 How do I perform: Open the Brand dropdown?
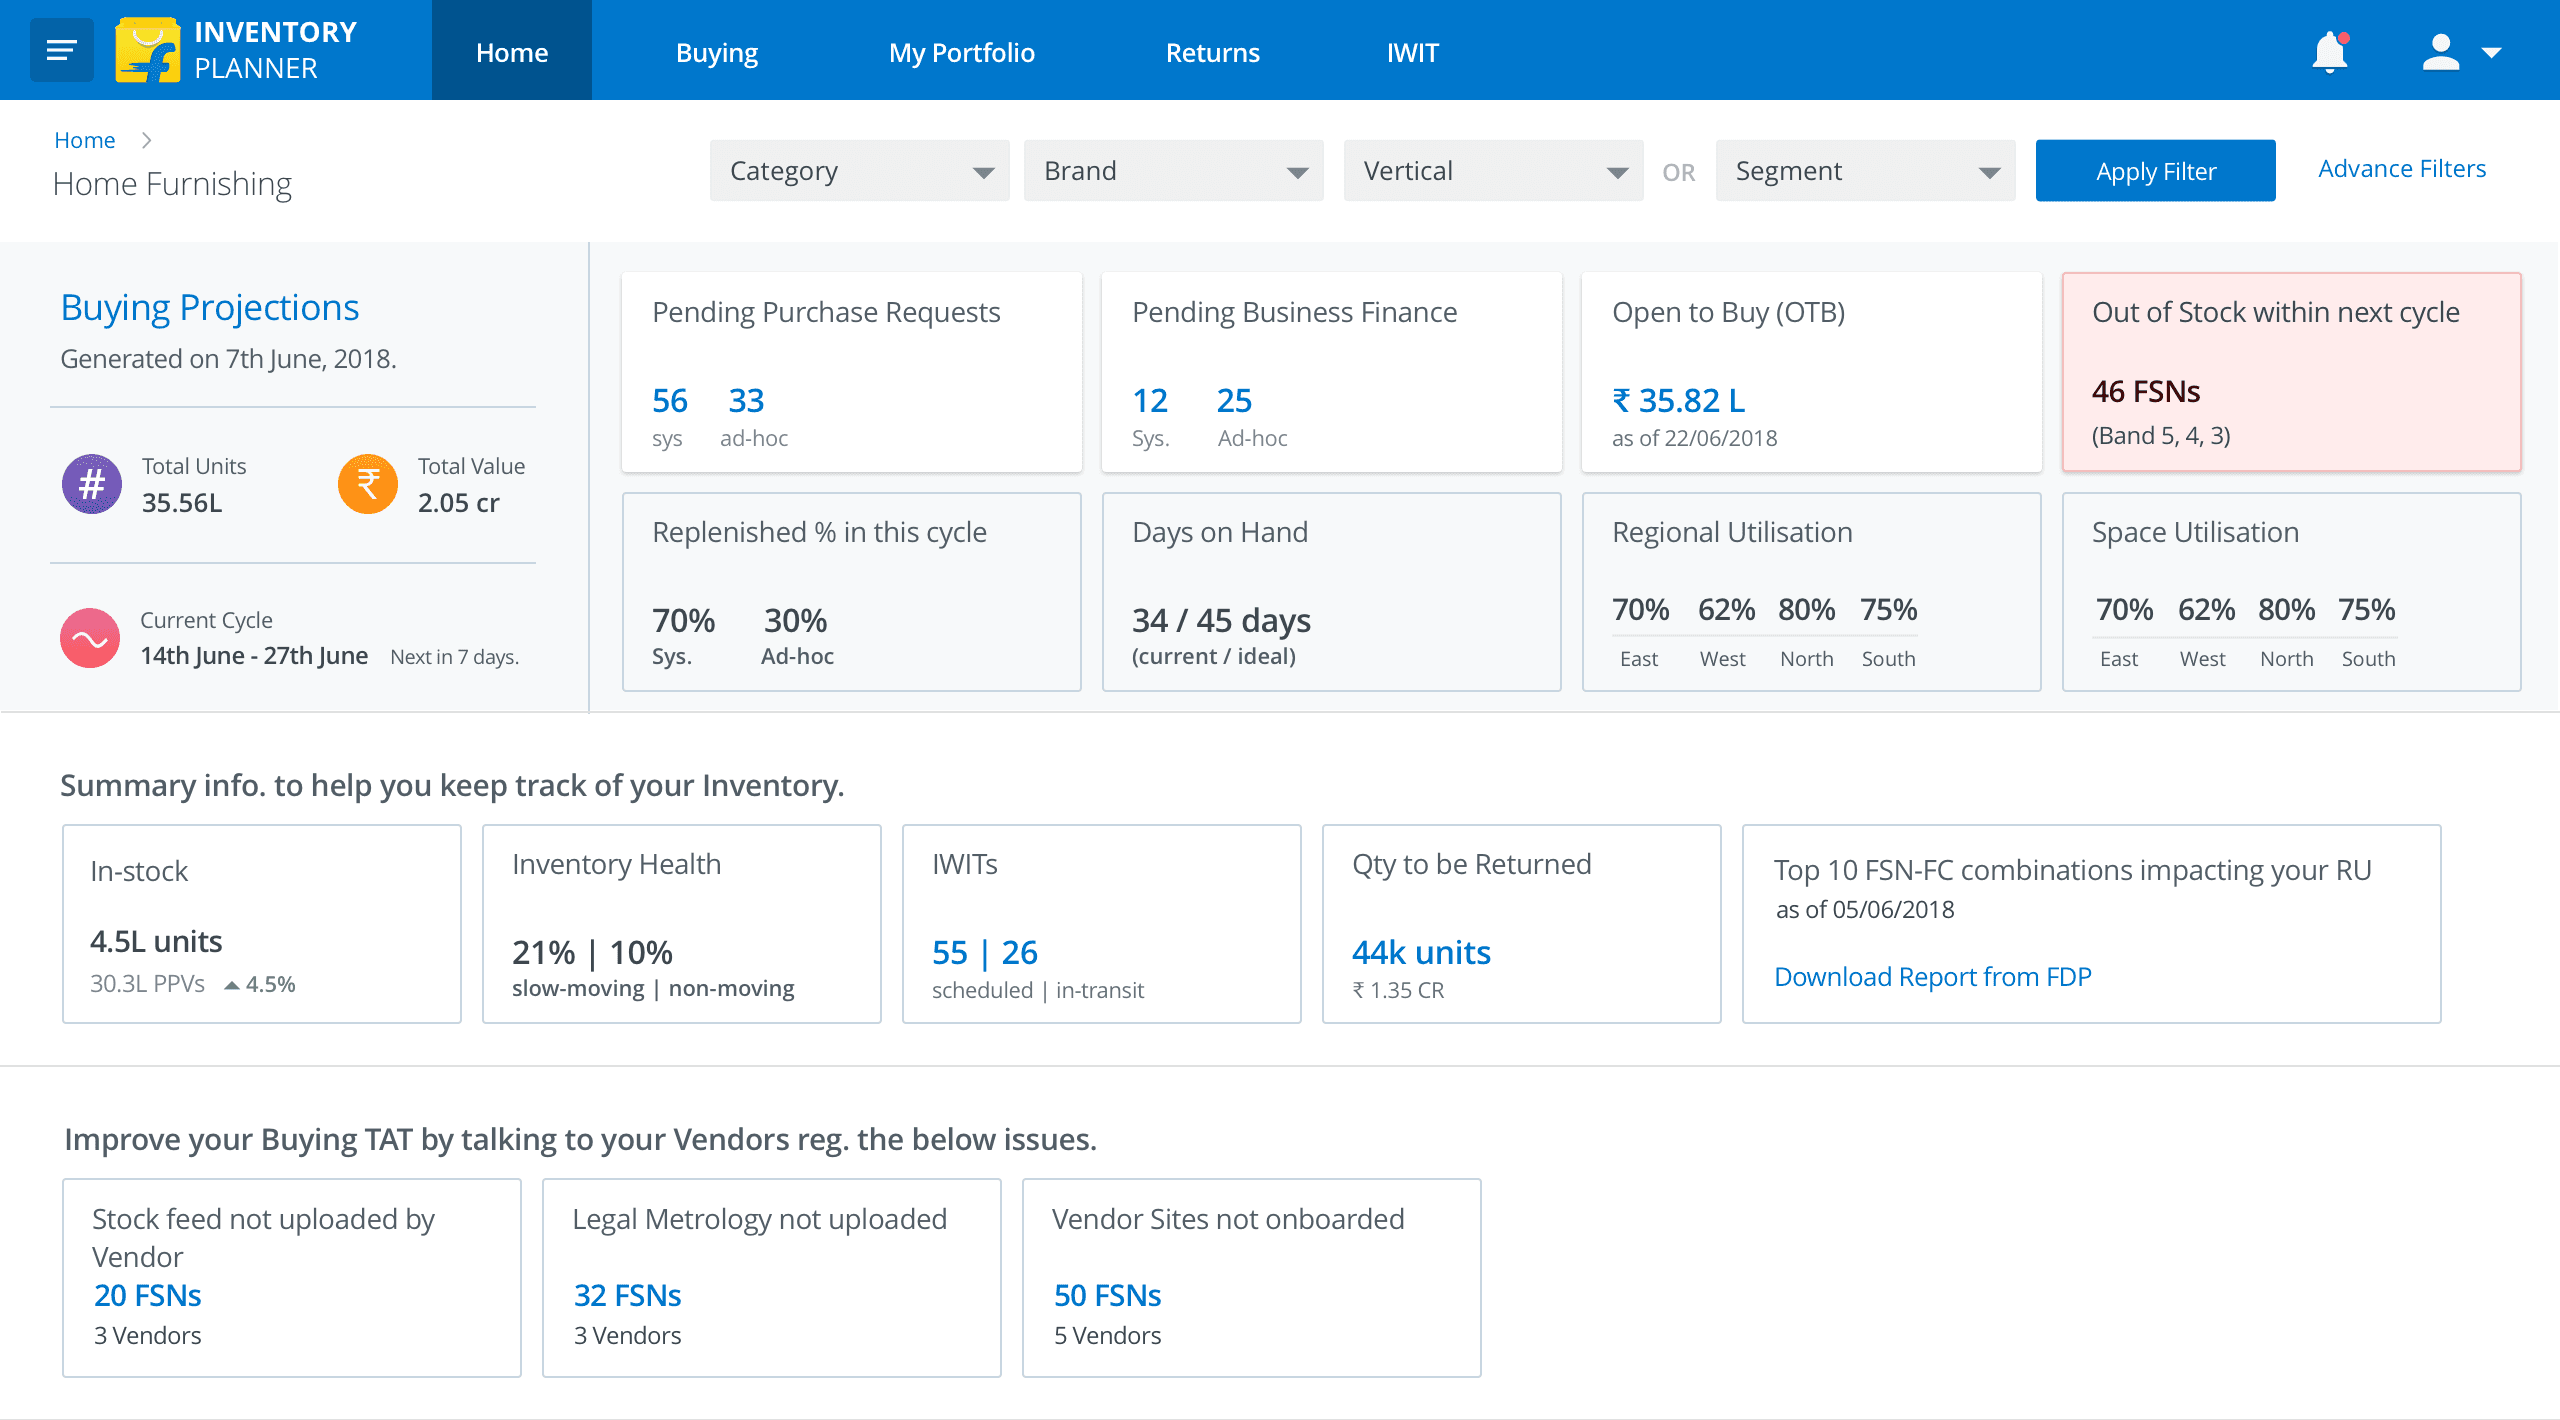pos(1173,171)
